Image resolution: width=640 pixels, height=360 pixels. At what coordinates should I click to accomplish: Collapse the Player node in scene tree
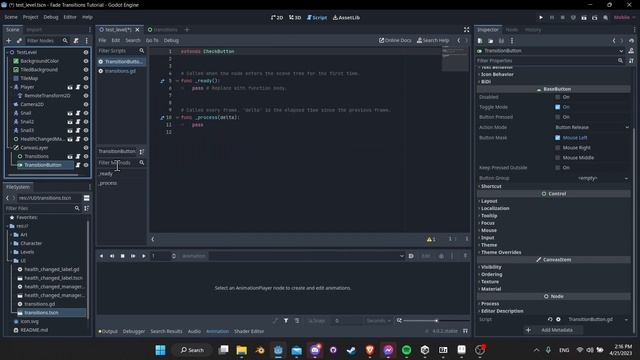click(x=11, y=87)
